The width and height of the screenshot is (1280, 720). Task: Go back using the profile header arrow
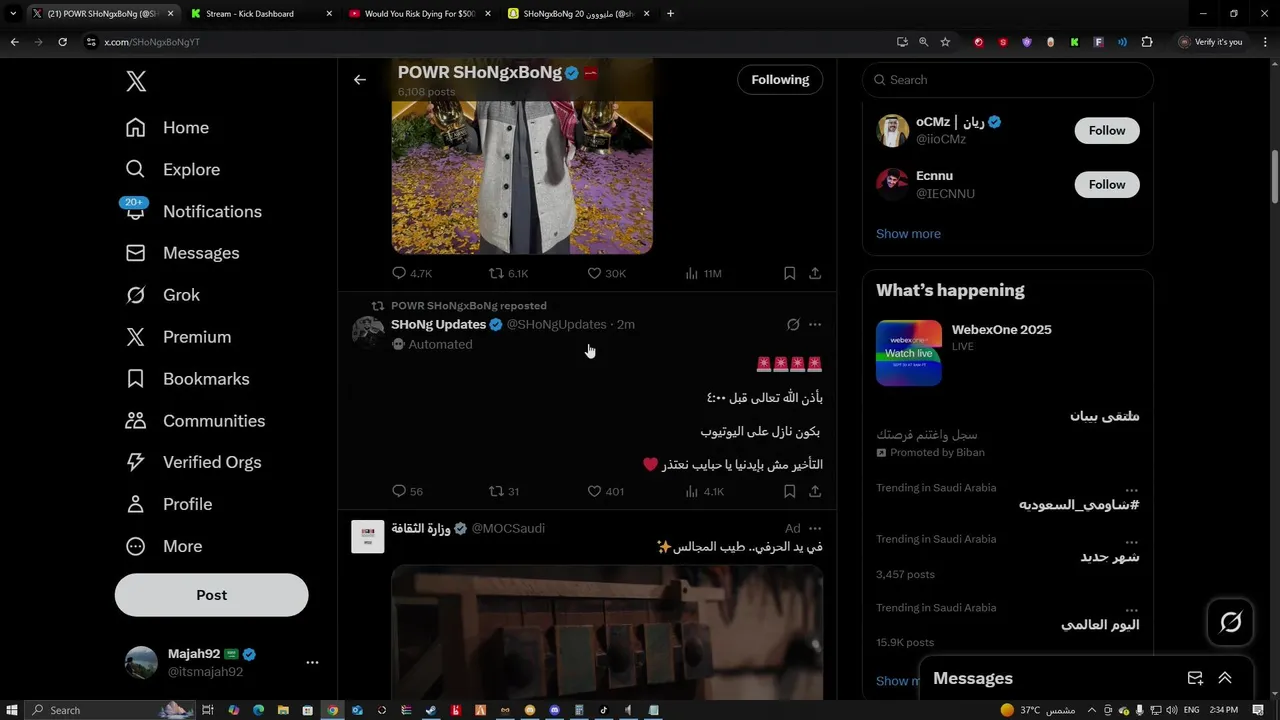pos(360,80)
